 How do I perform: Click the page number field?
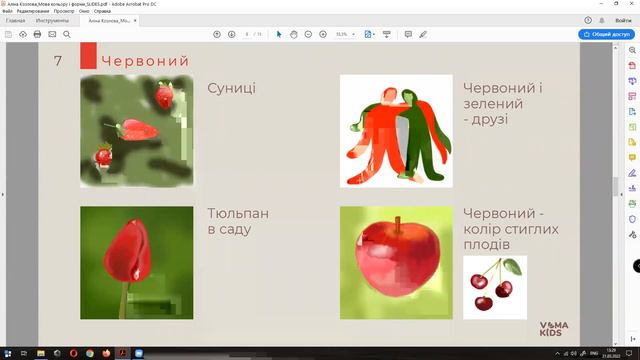click(x=247, y=34)
